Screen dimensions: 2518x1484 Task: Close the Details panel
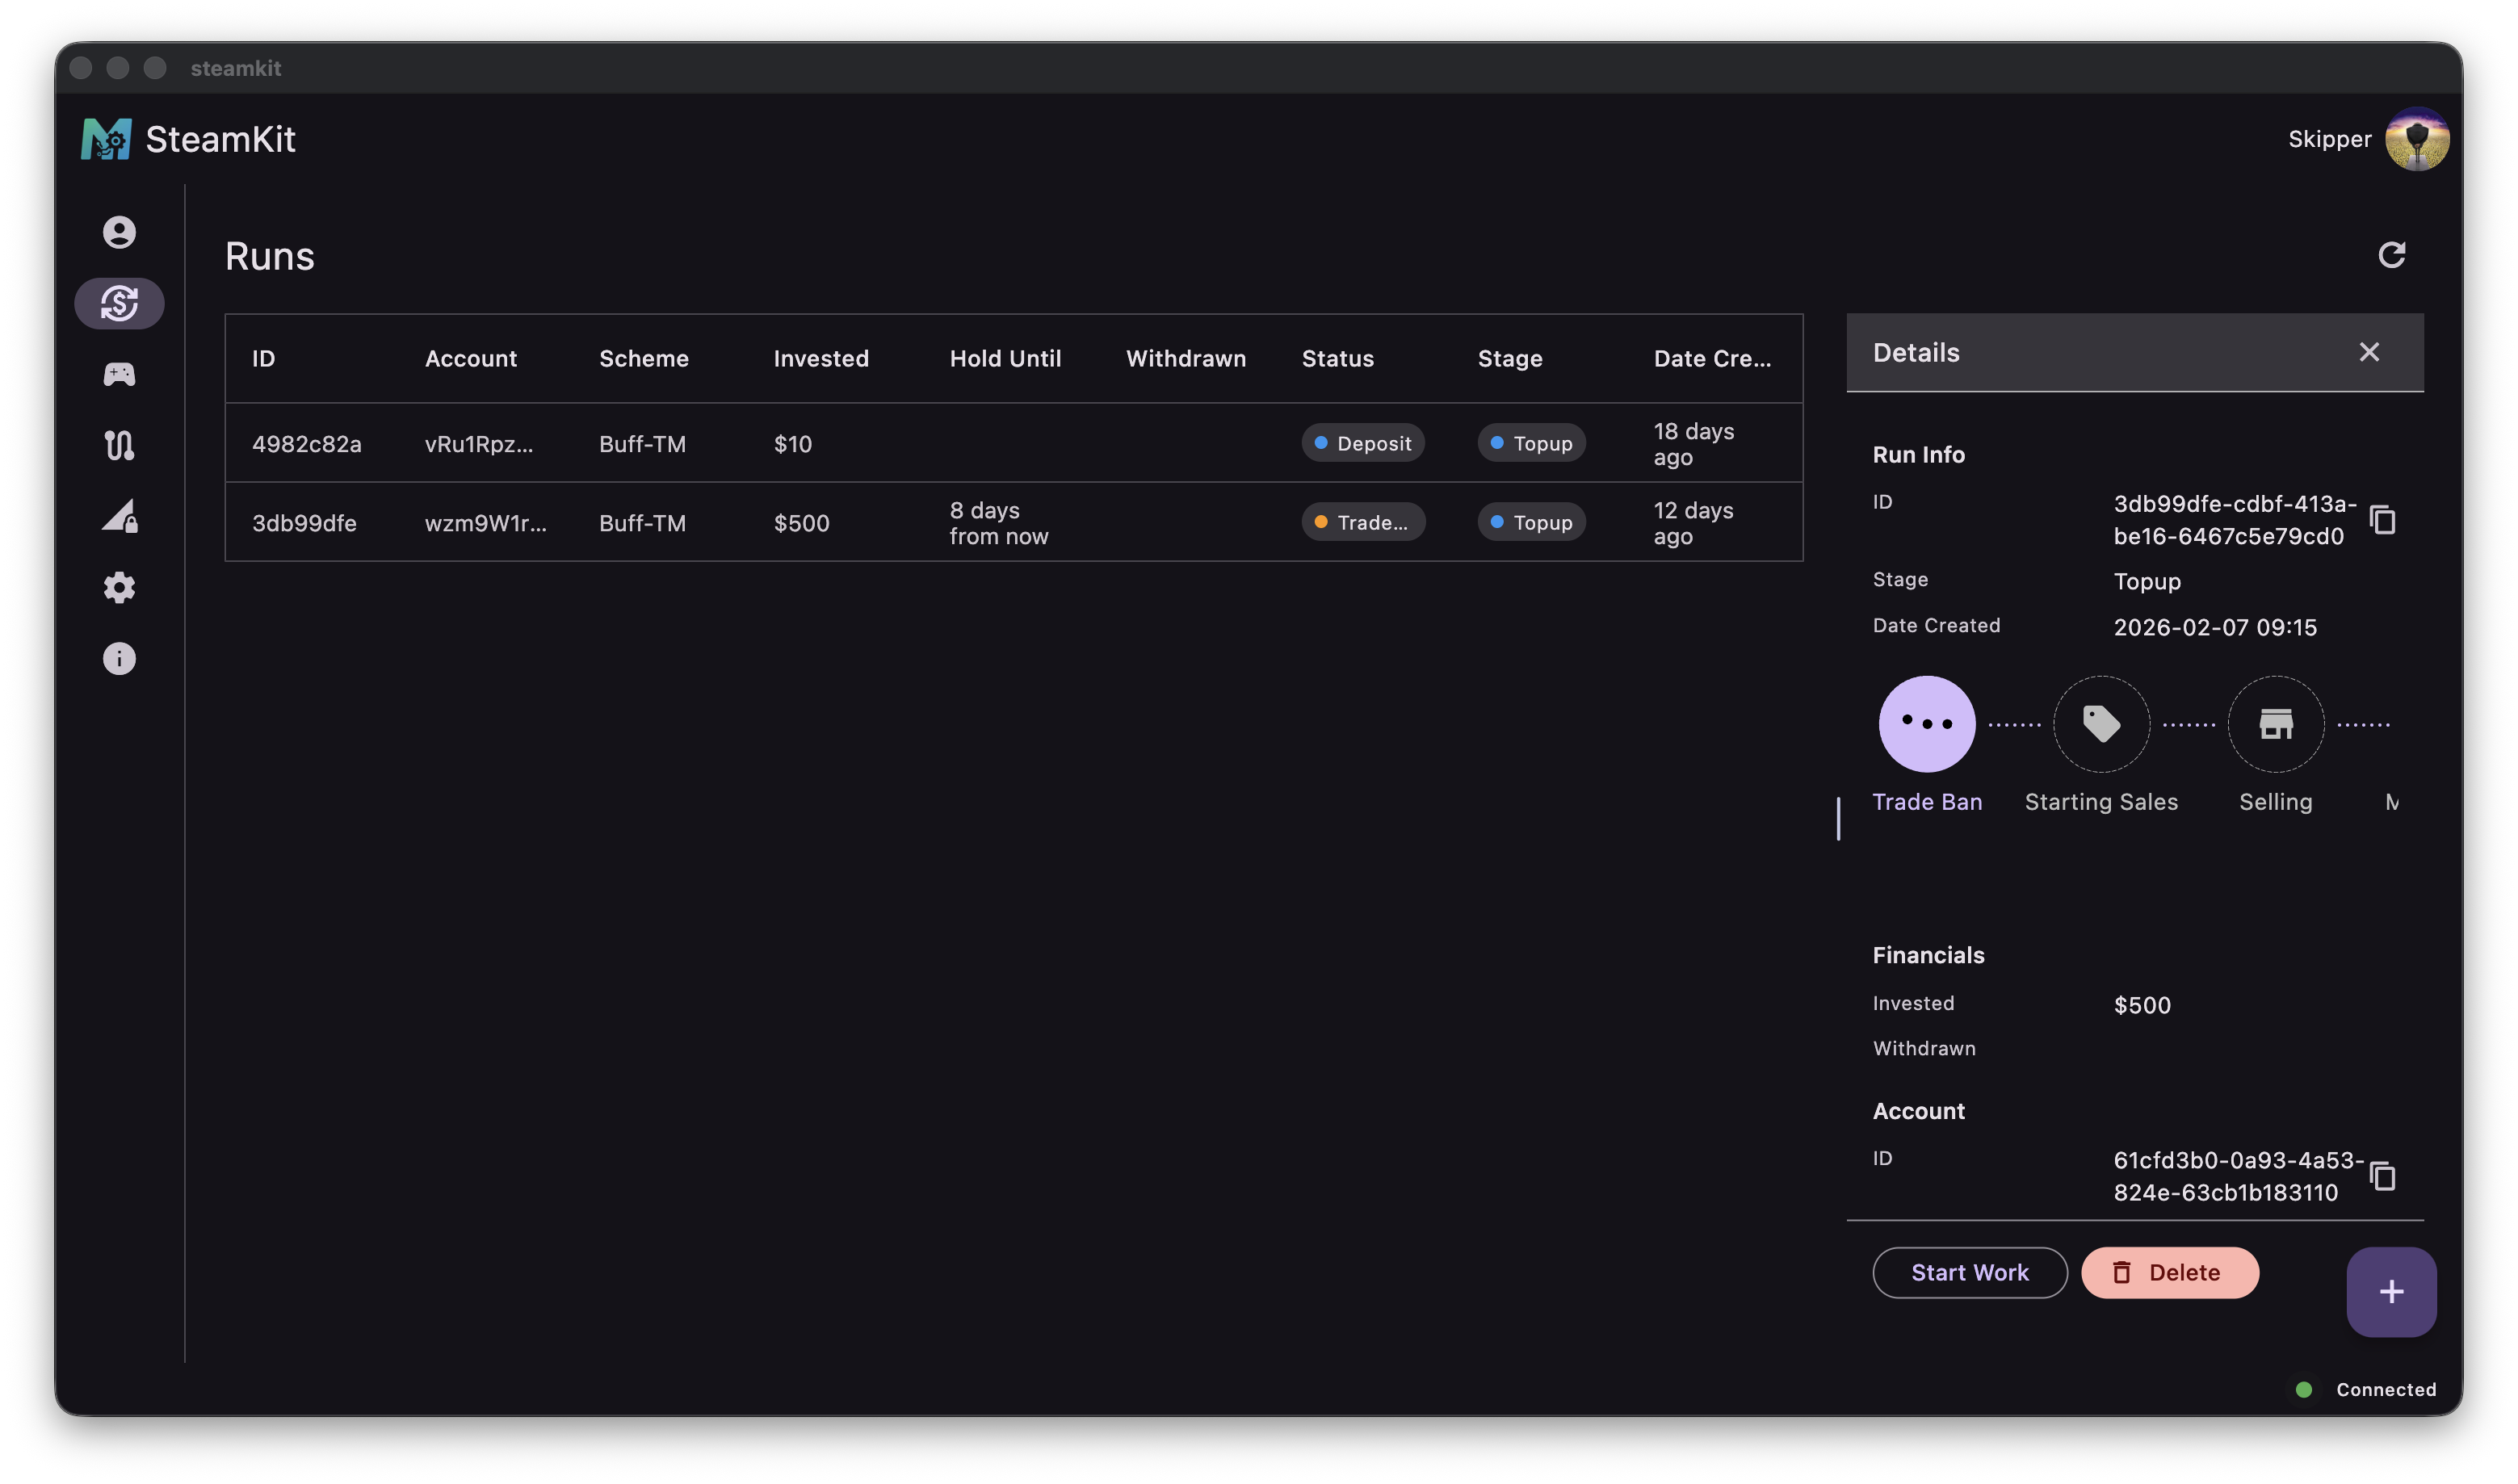tap(2369, 352)
